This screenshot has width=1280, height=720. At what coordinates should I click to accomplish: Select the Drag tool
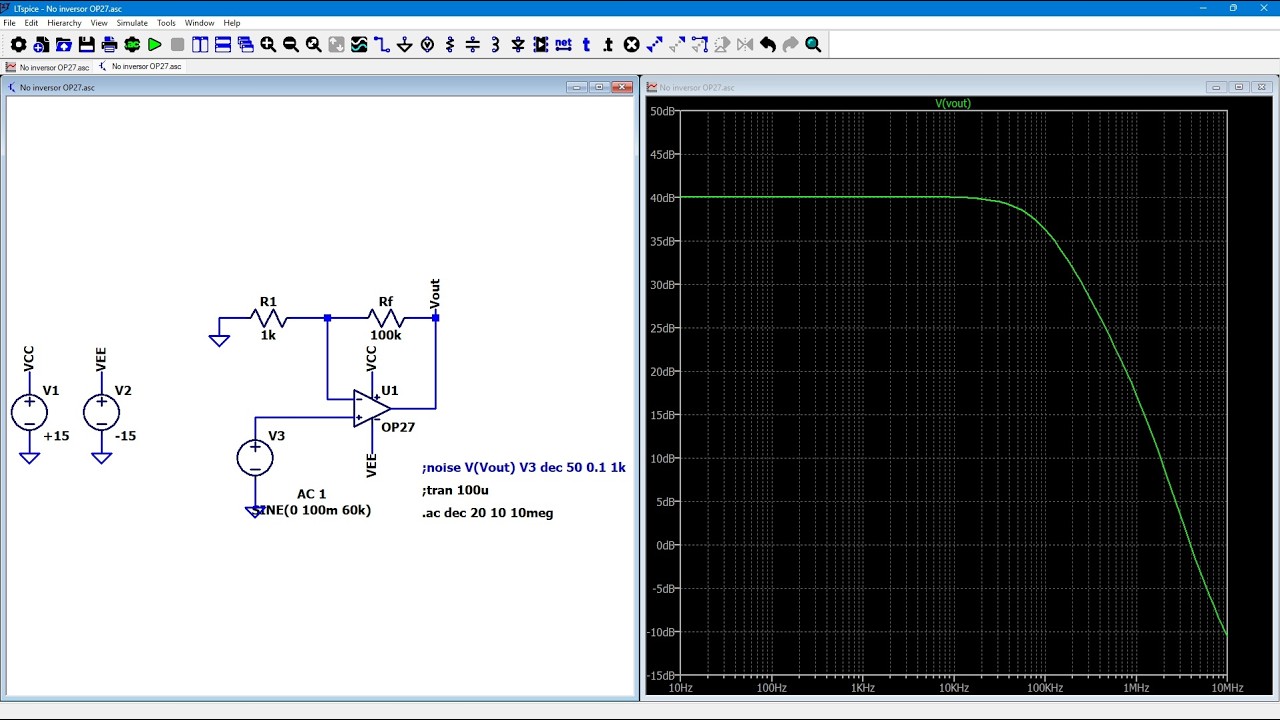click(699, 44)
